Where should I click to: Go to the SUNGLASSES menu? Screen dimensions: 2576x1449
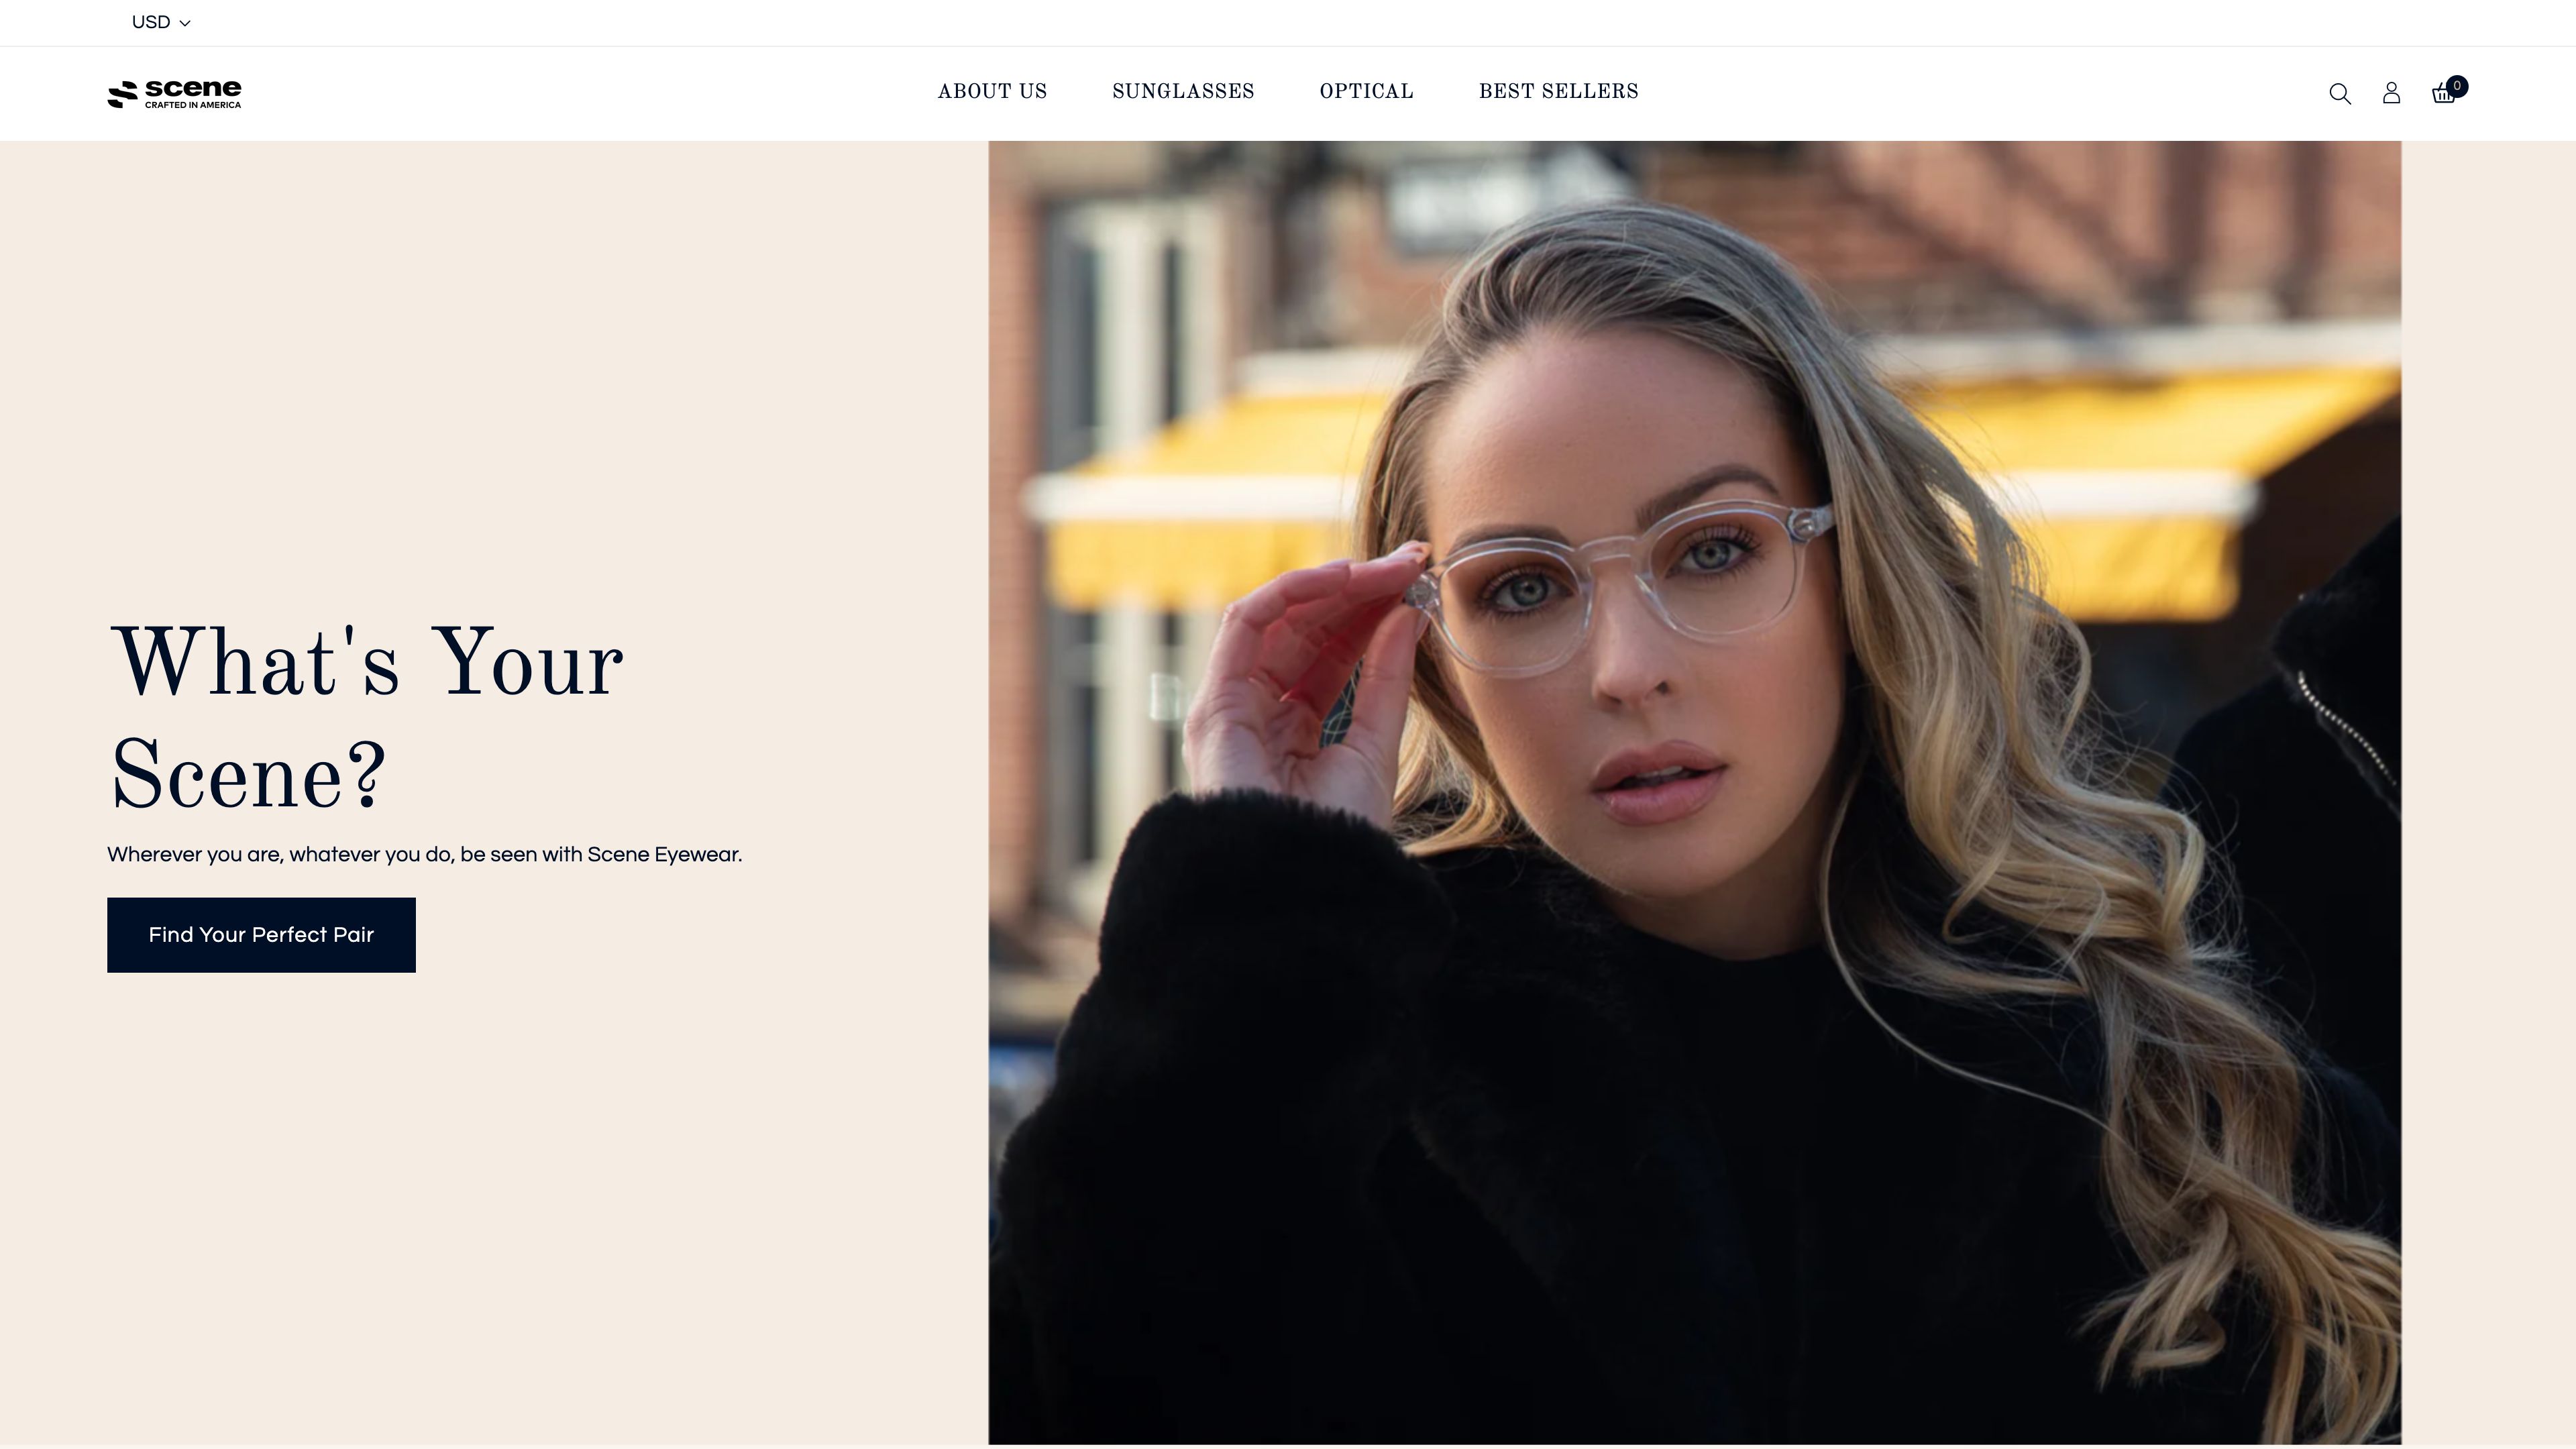pos(1183,92)
